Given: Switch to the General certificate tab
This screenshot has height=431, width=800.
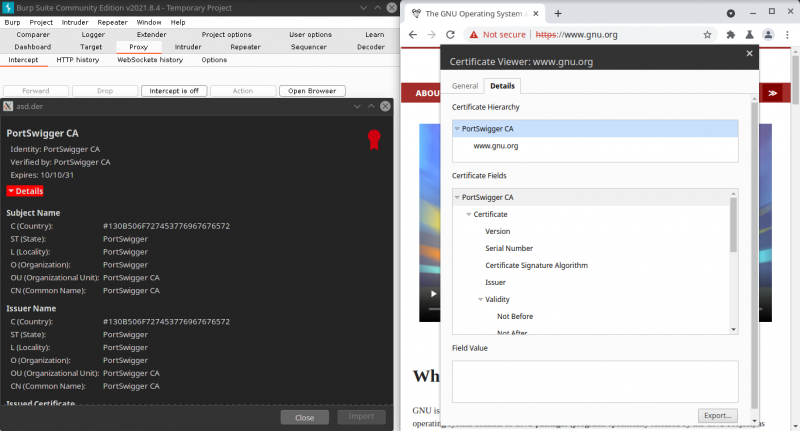Looking at the screenshot, I should coord(465,86).
